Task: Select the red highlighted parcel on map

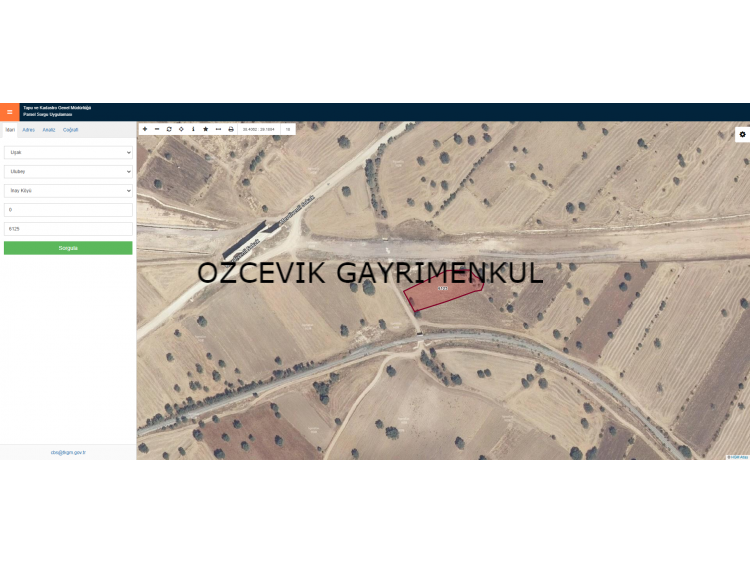Action: pos(442,290)
